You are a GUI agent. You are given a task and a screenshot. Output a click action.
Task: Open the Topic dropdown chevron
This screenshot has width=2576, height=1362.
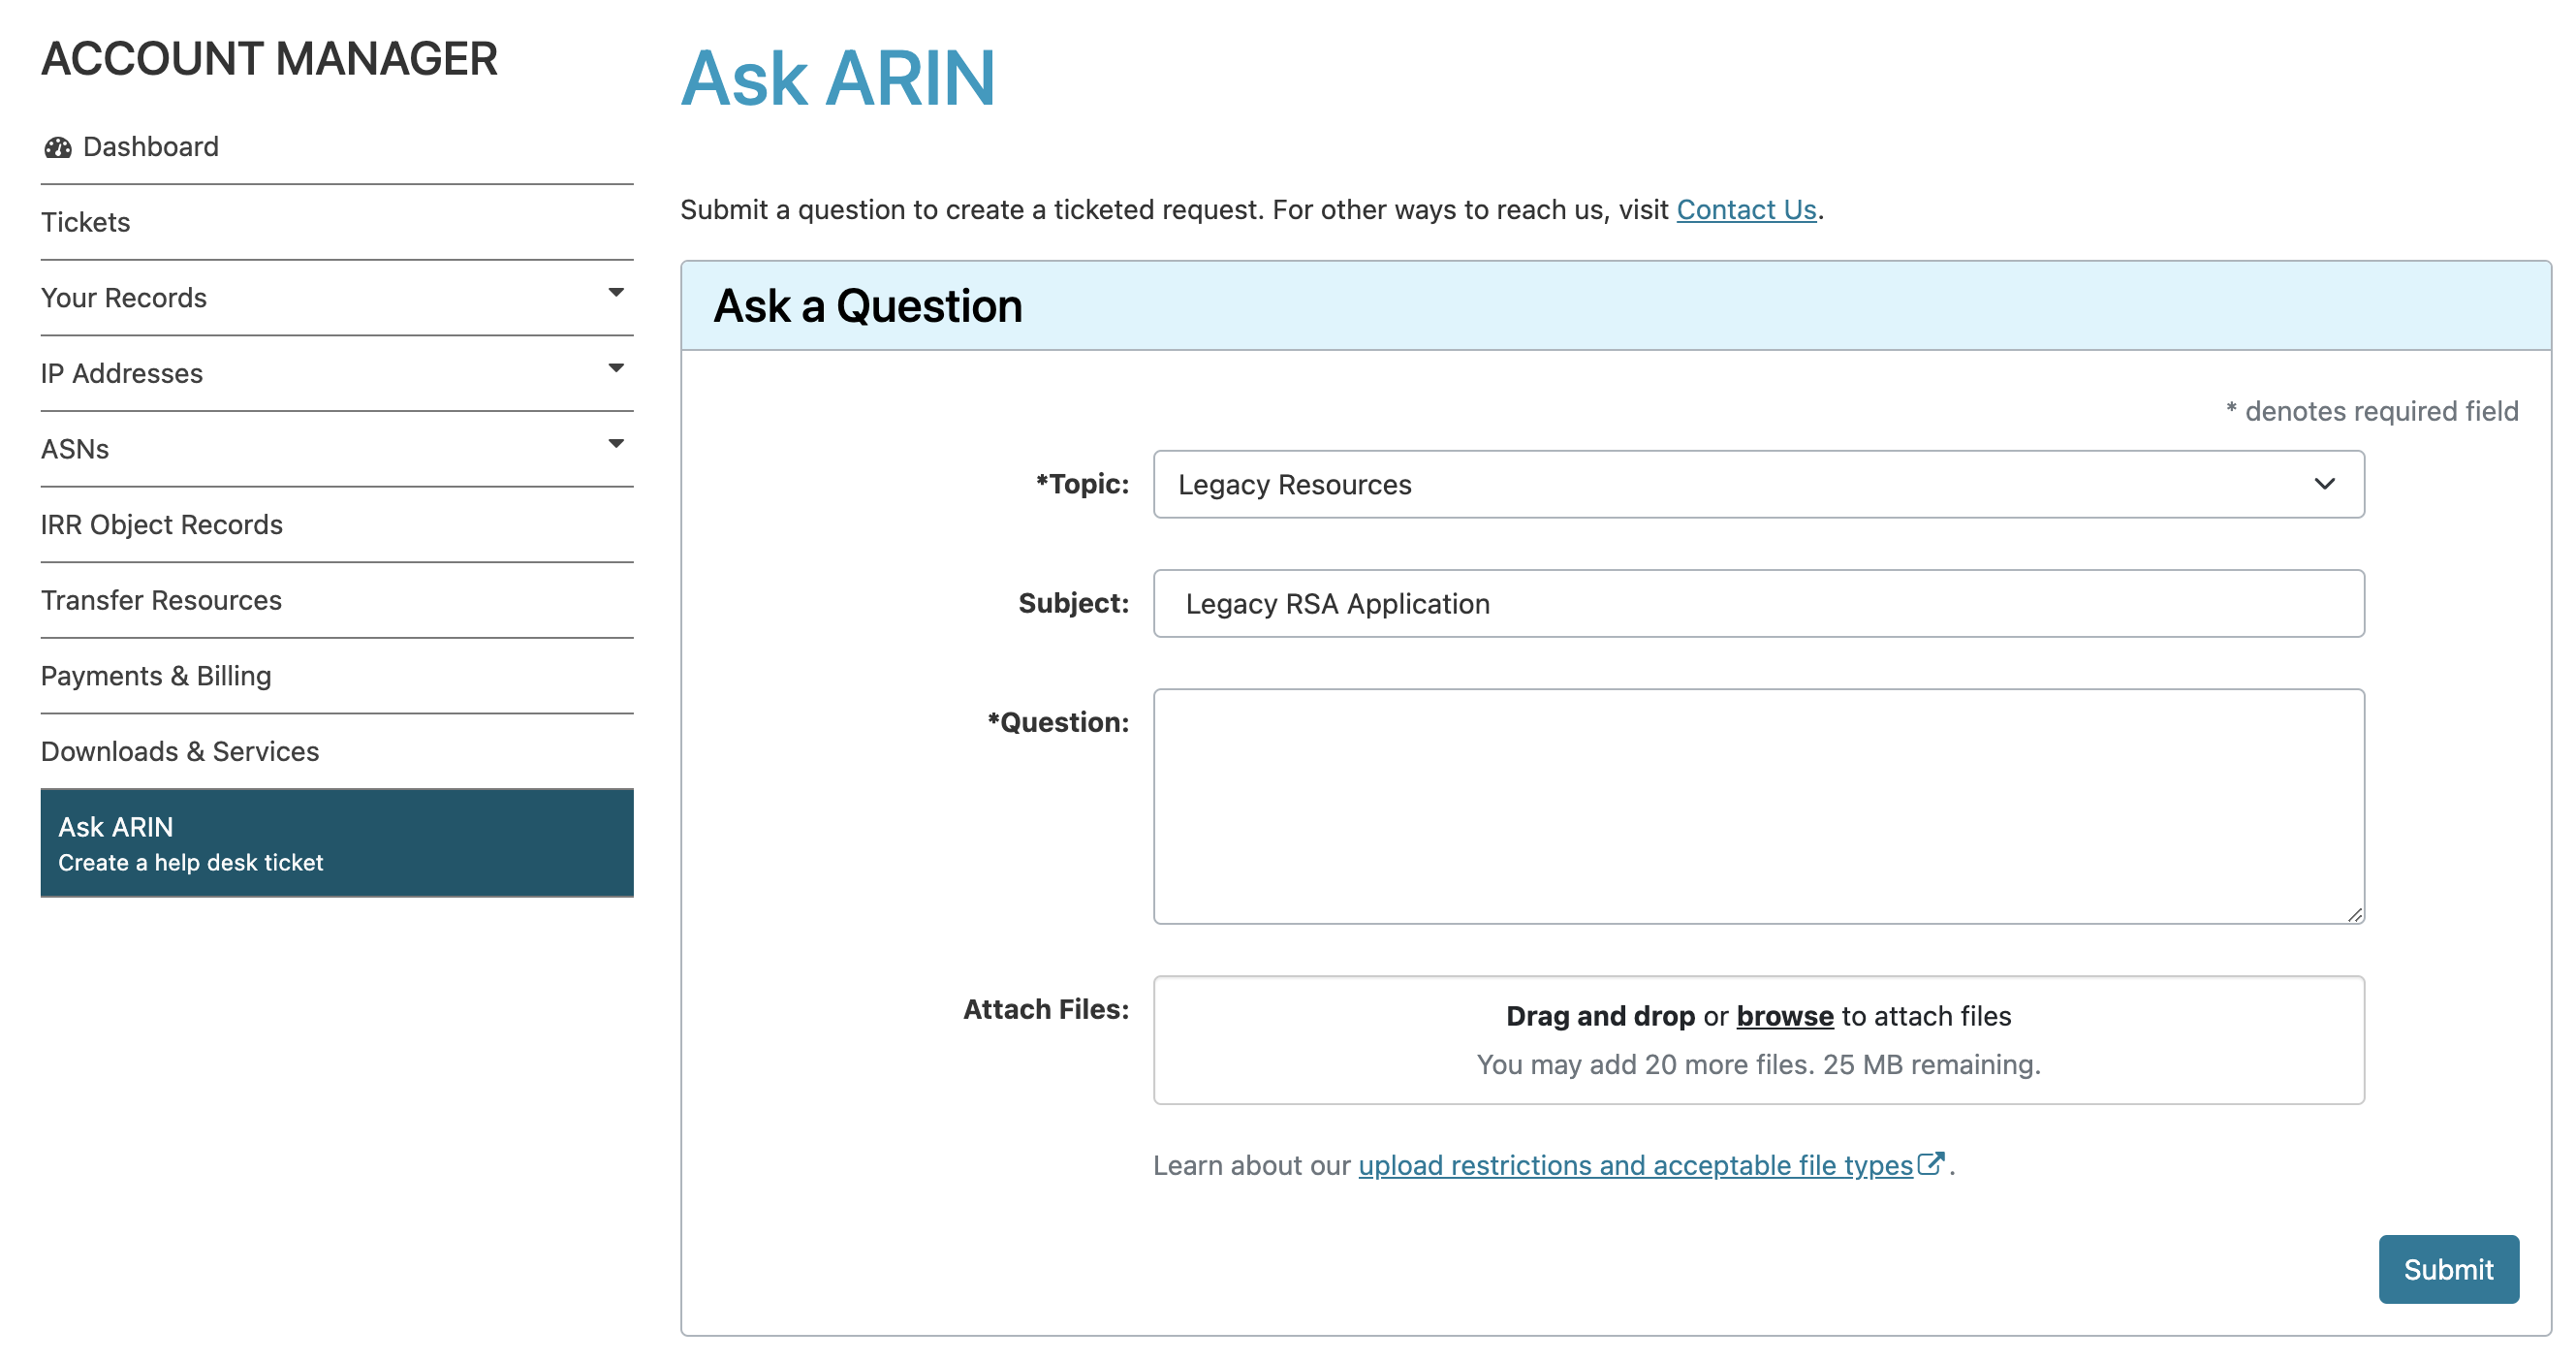click(2324, 484)
